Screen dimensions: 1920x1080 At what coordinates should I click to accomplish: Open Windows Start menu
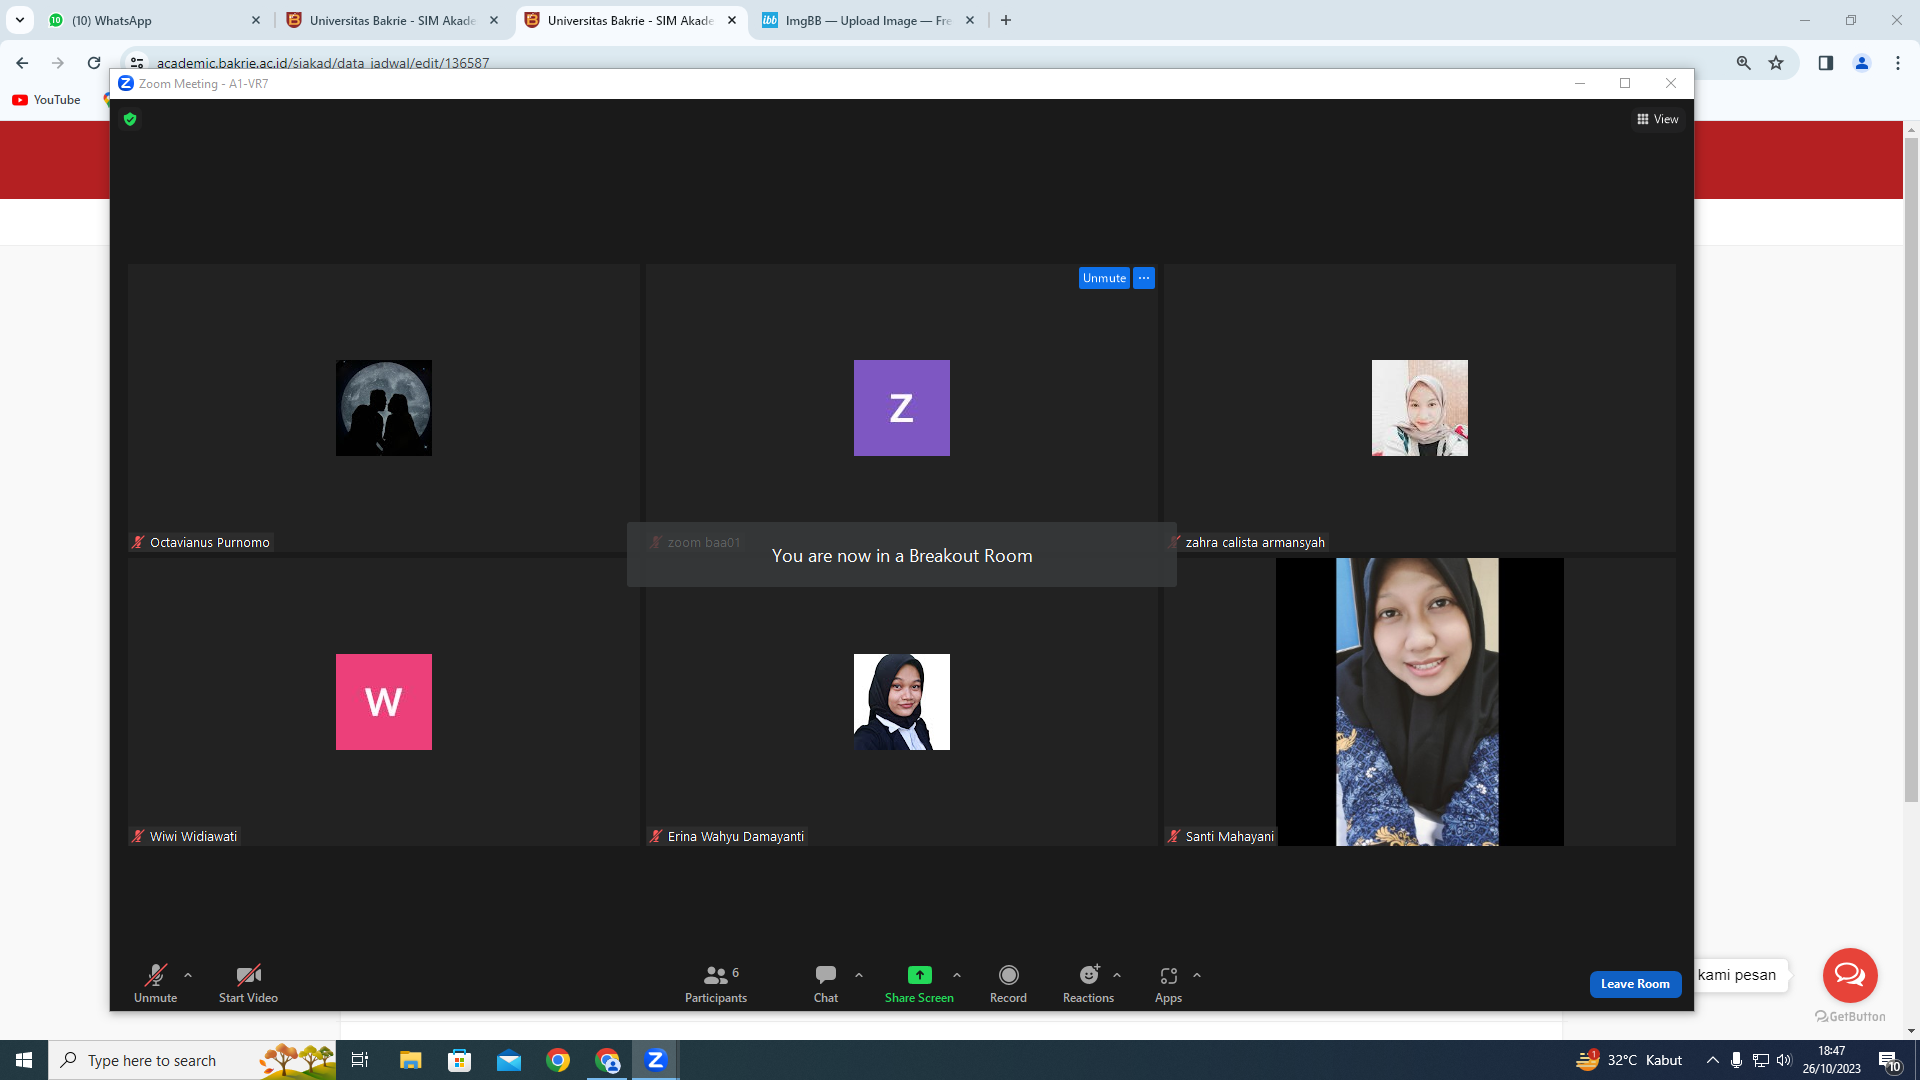coord(24,1060)
